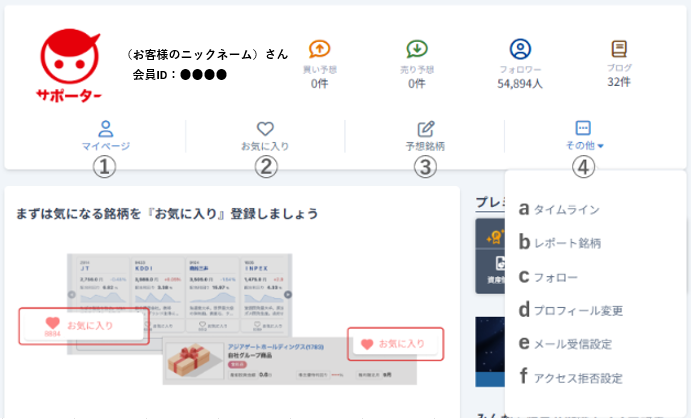Click the left carousel arrow on stock cards
This screenshot has height=419, width=691.
(x=71, y=294)
